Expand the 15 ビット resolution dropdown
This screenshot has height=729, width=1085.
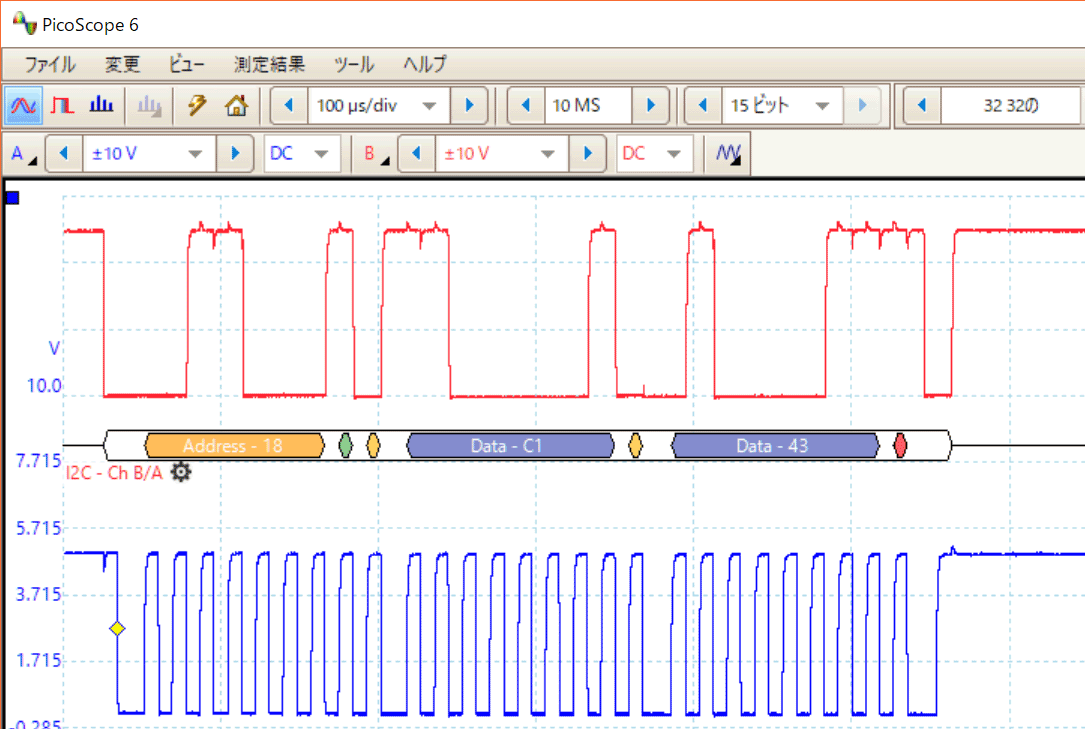pos(823,106)
